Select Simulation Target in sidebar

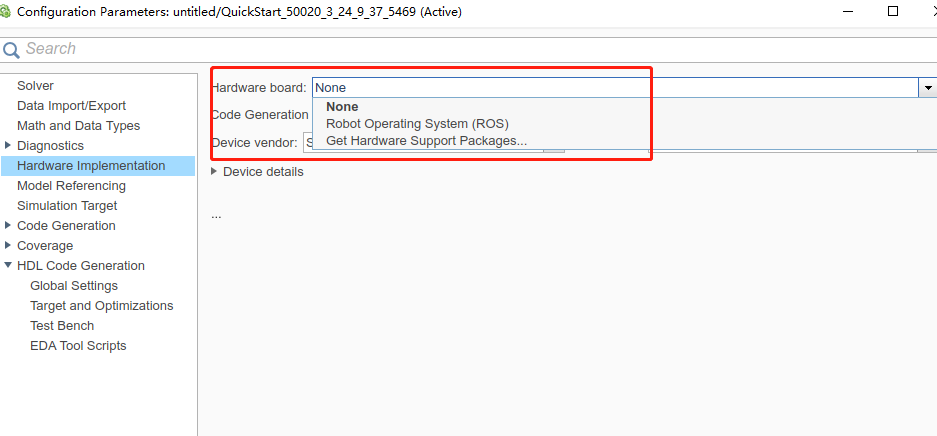click(67, 206)
